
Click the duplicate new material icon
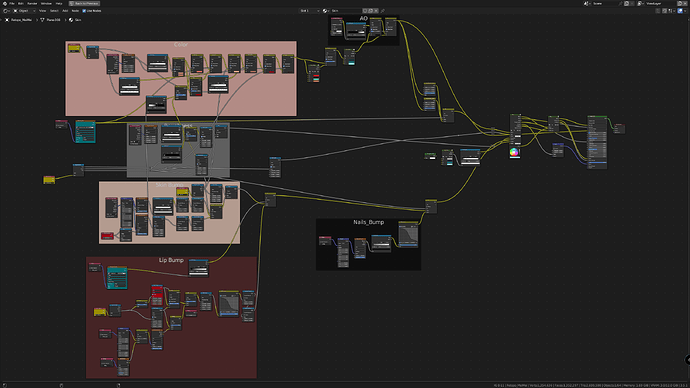point(371,11)
